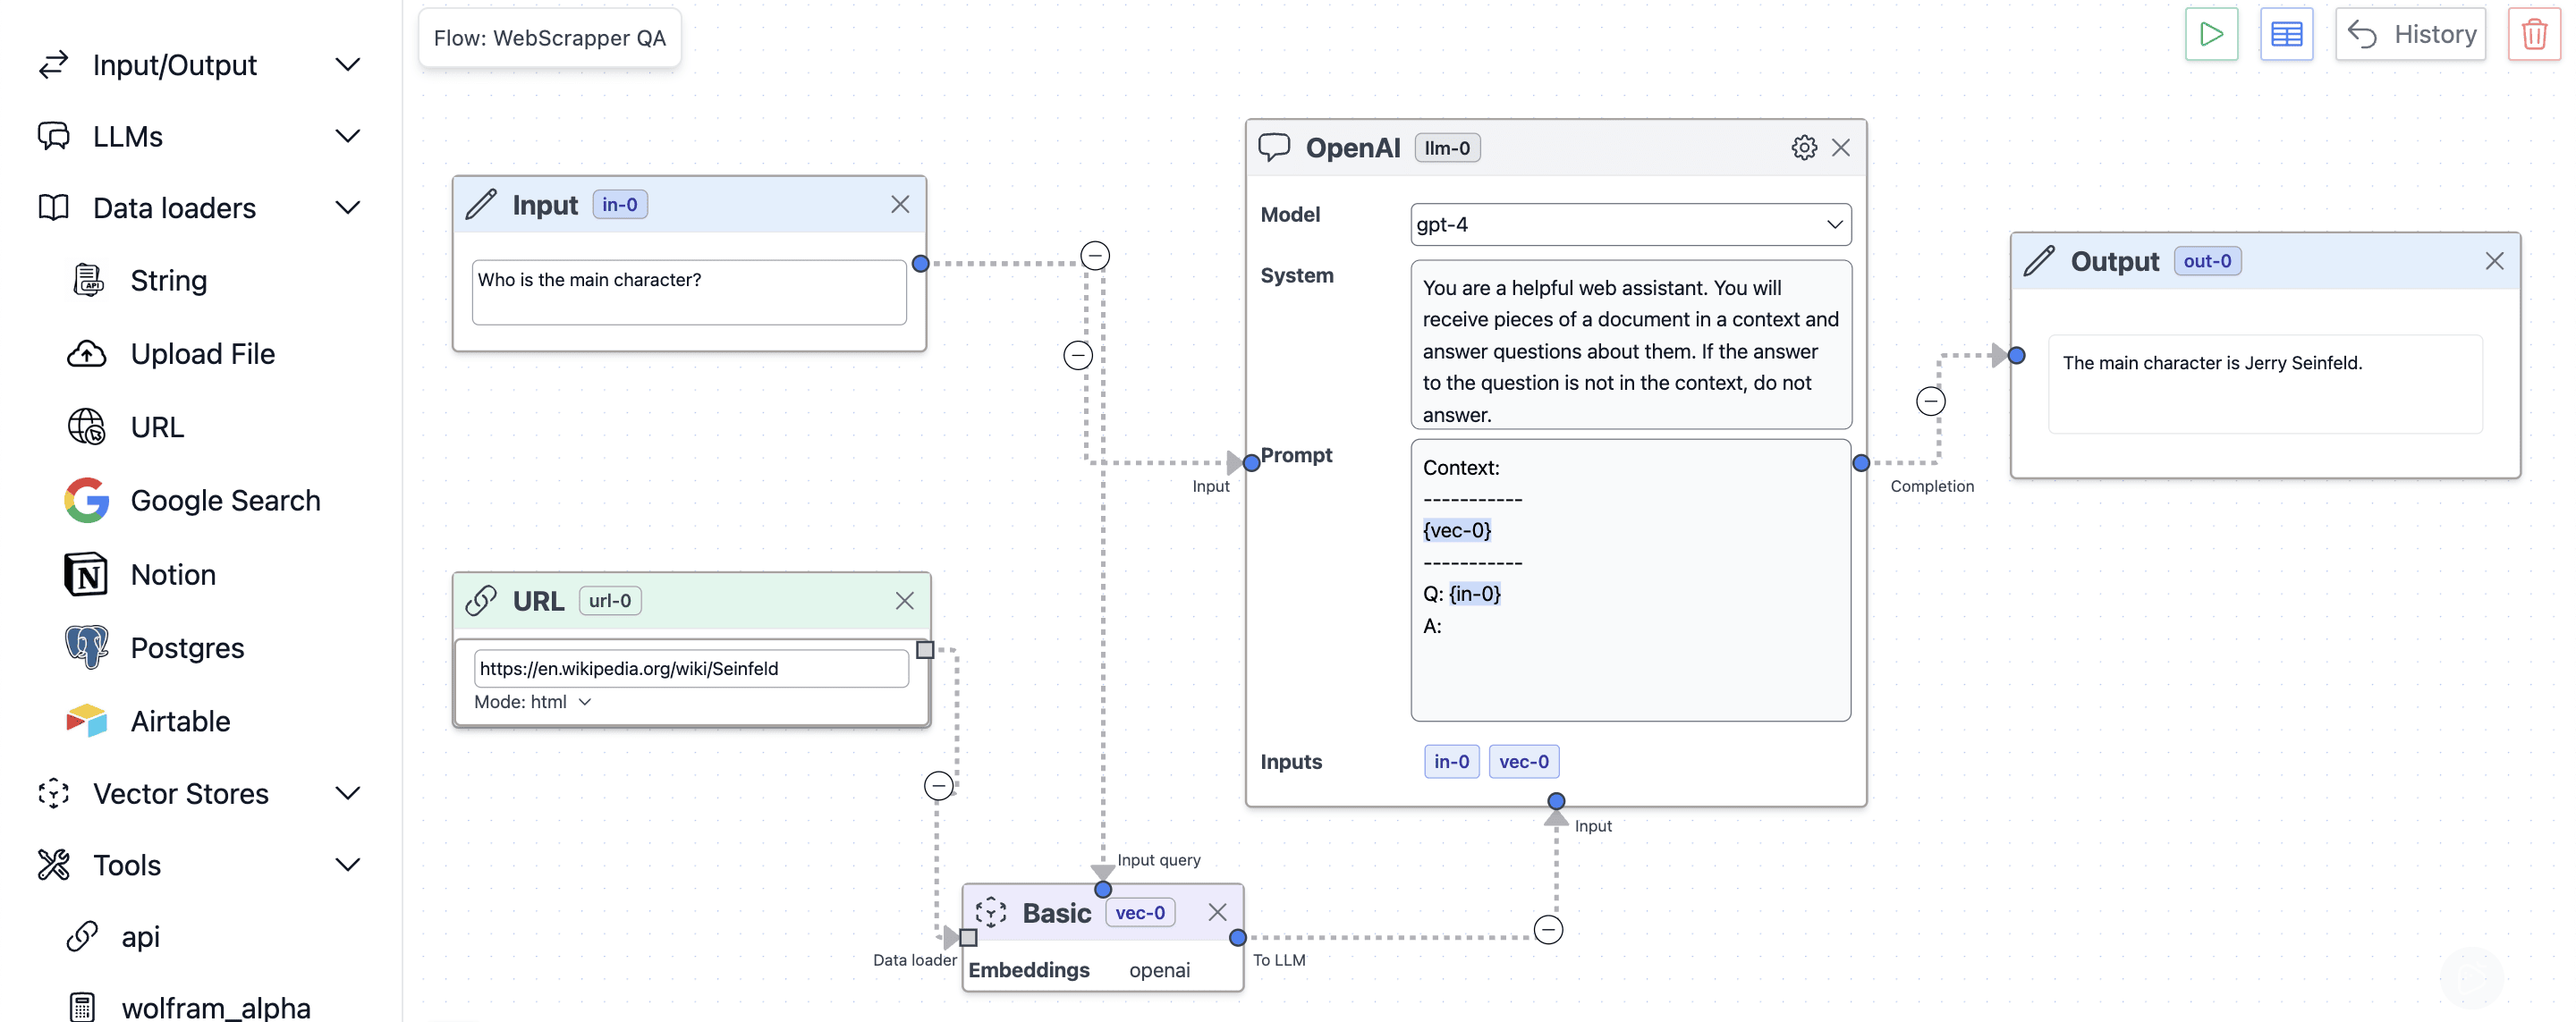Remove edge going to Output node
This screenshot has width=2576, height=1022.
(x=1930, y=402)
